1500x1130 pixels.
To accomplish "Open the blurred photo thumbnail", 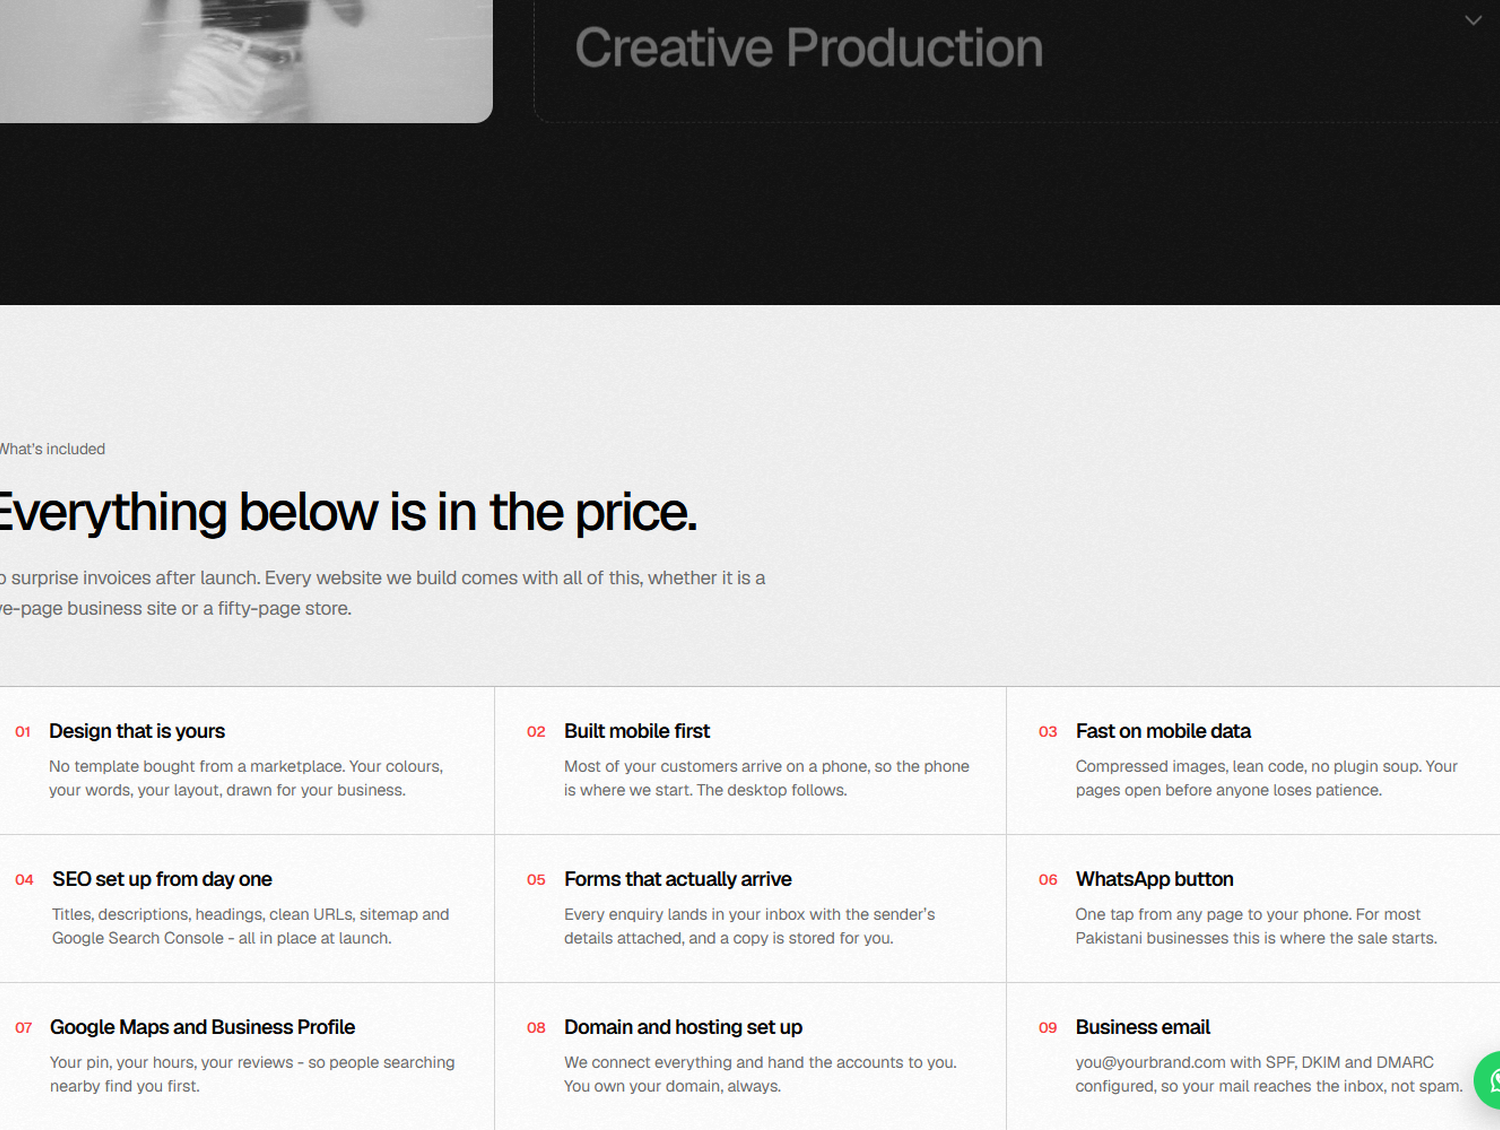I will point(246,60).
